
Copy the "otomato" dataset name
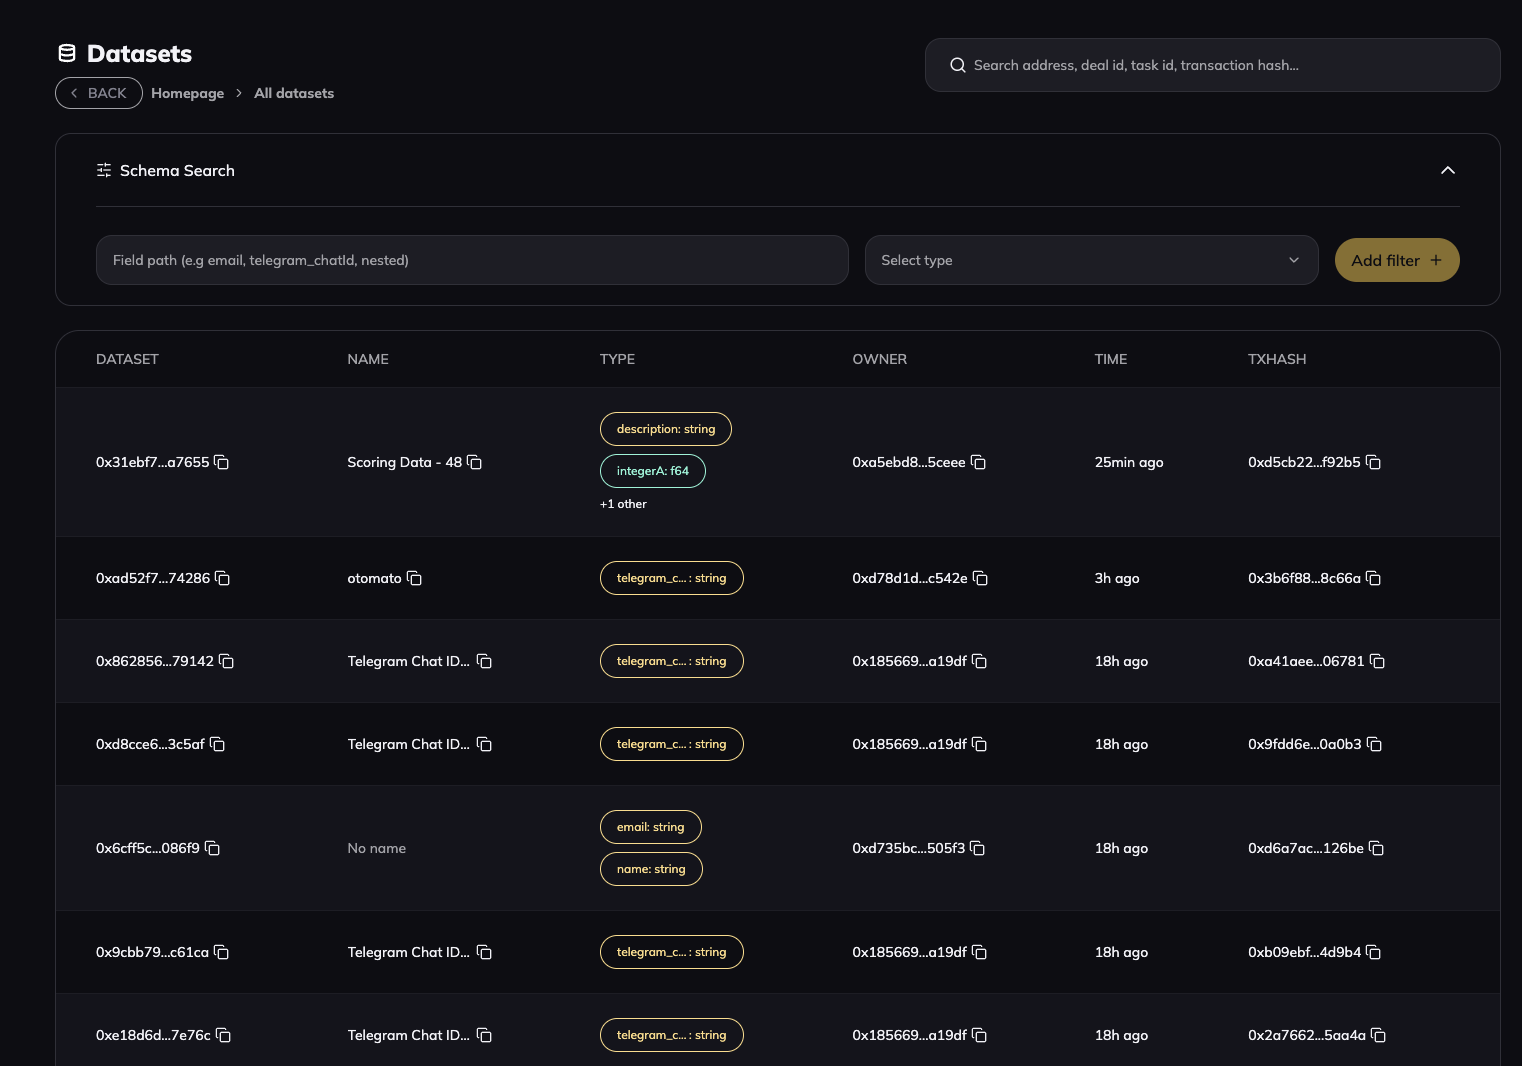click(x=414, y=578)
